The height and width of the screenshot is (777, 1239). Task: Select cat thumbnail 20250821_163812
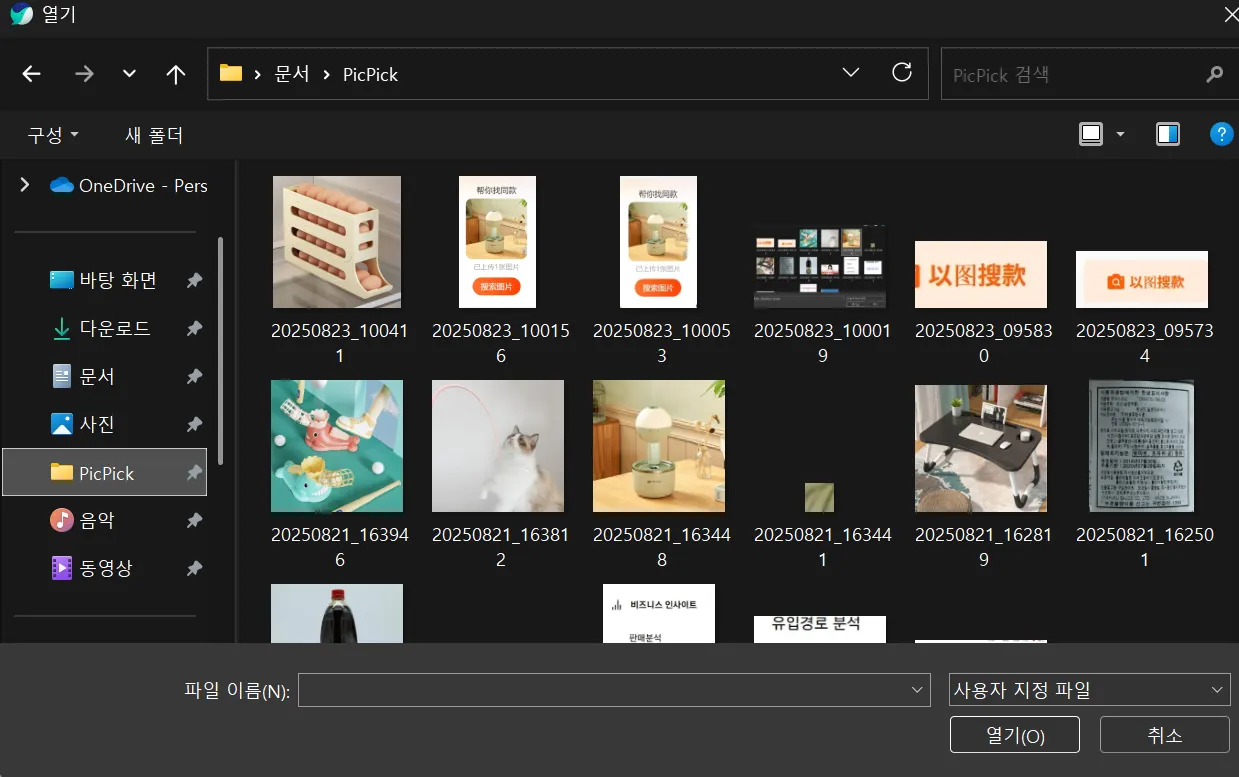[x=498, y=446]
